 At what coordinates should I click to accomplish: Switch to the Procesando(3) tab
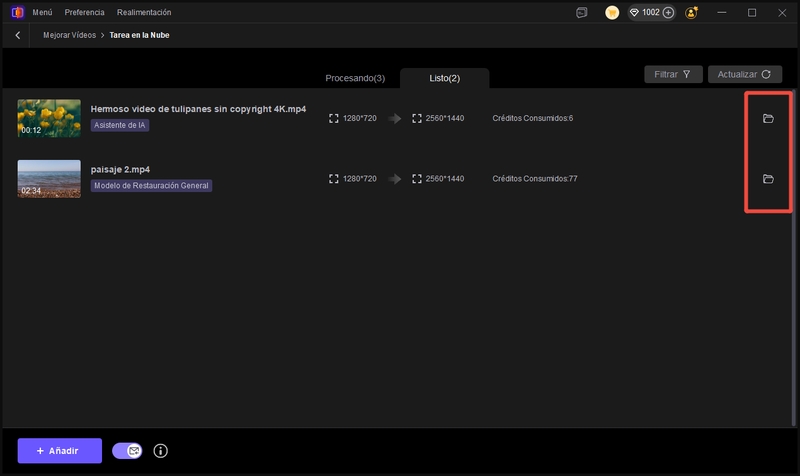tap(355, 78)
